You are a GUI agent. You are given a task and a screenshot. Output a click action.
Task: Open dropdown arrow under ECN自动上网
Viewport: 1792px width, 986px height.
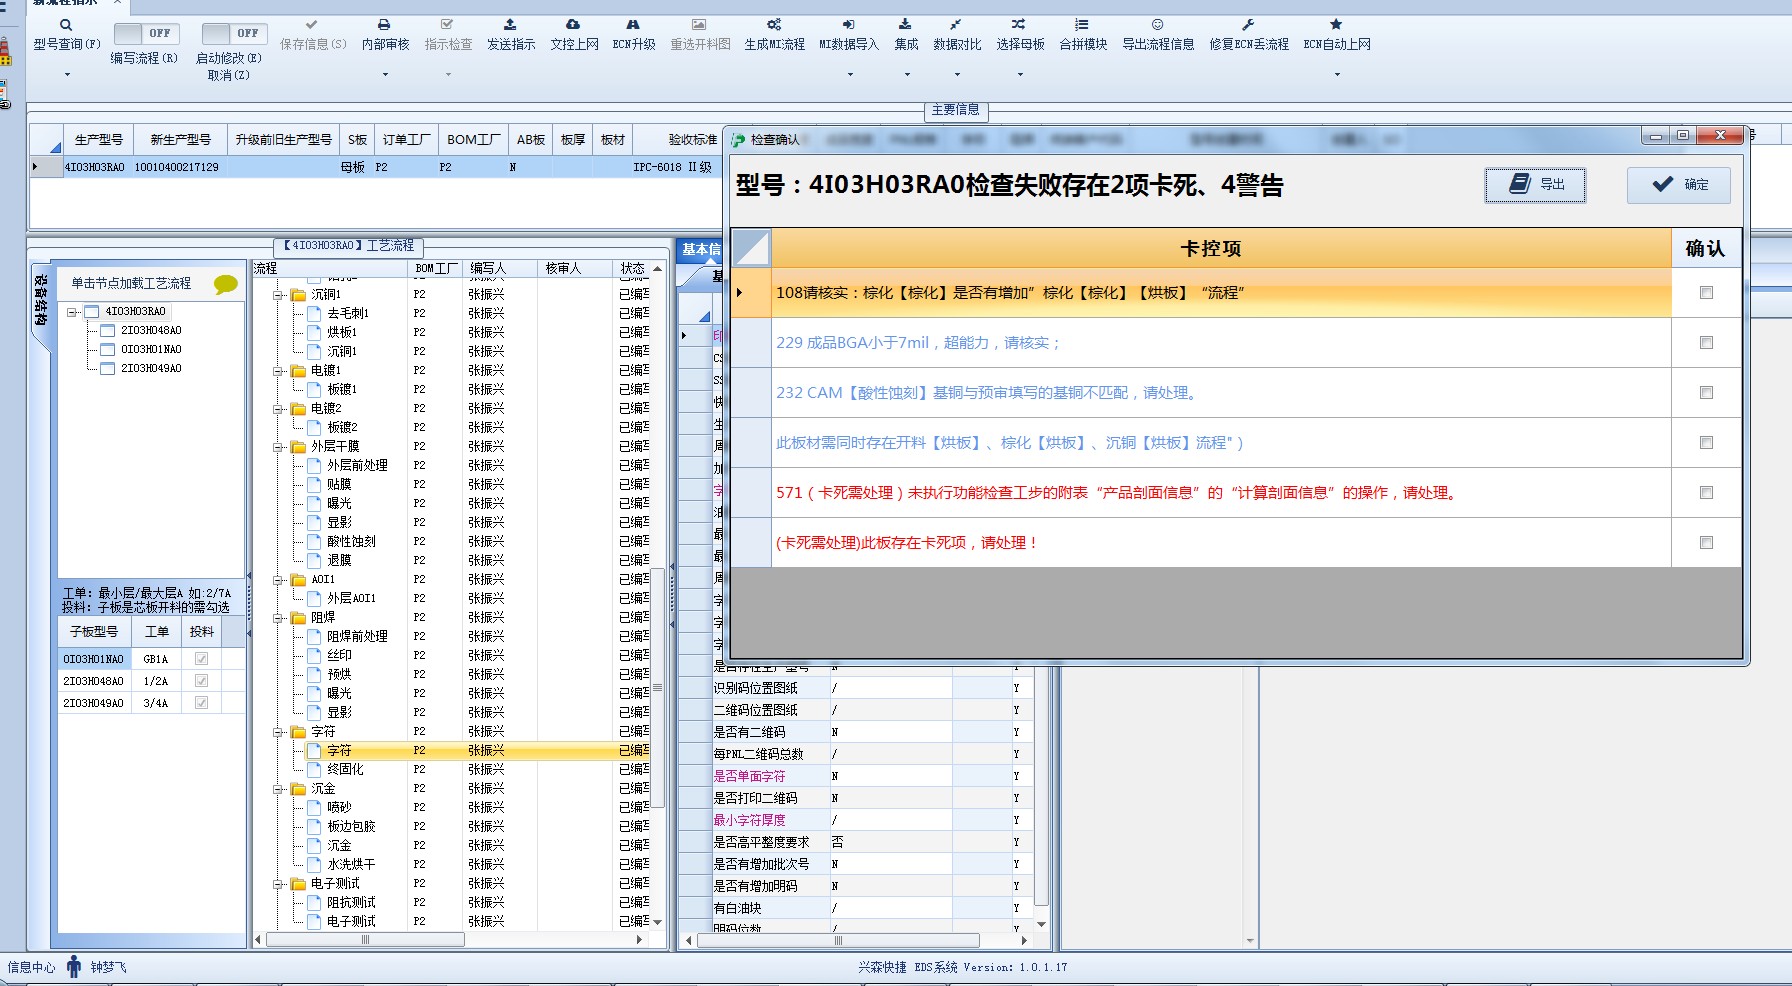(1337, 75)
